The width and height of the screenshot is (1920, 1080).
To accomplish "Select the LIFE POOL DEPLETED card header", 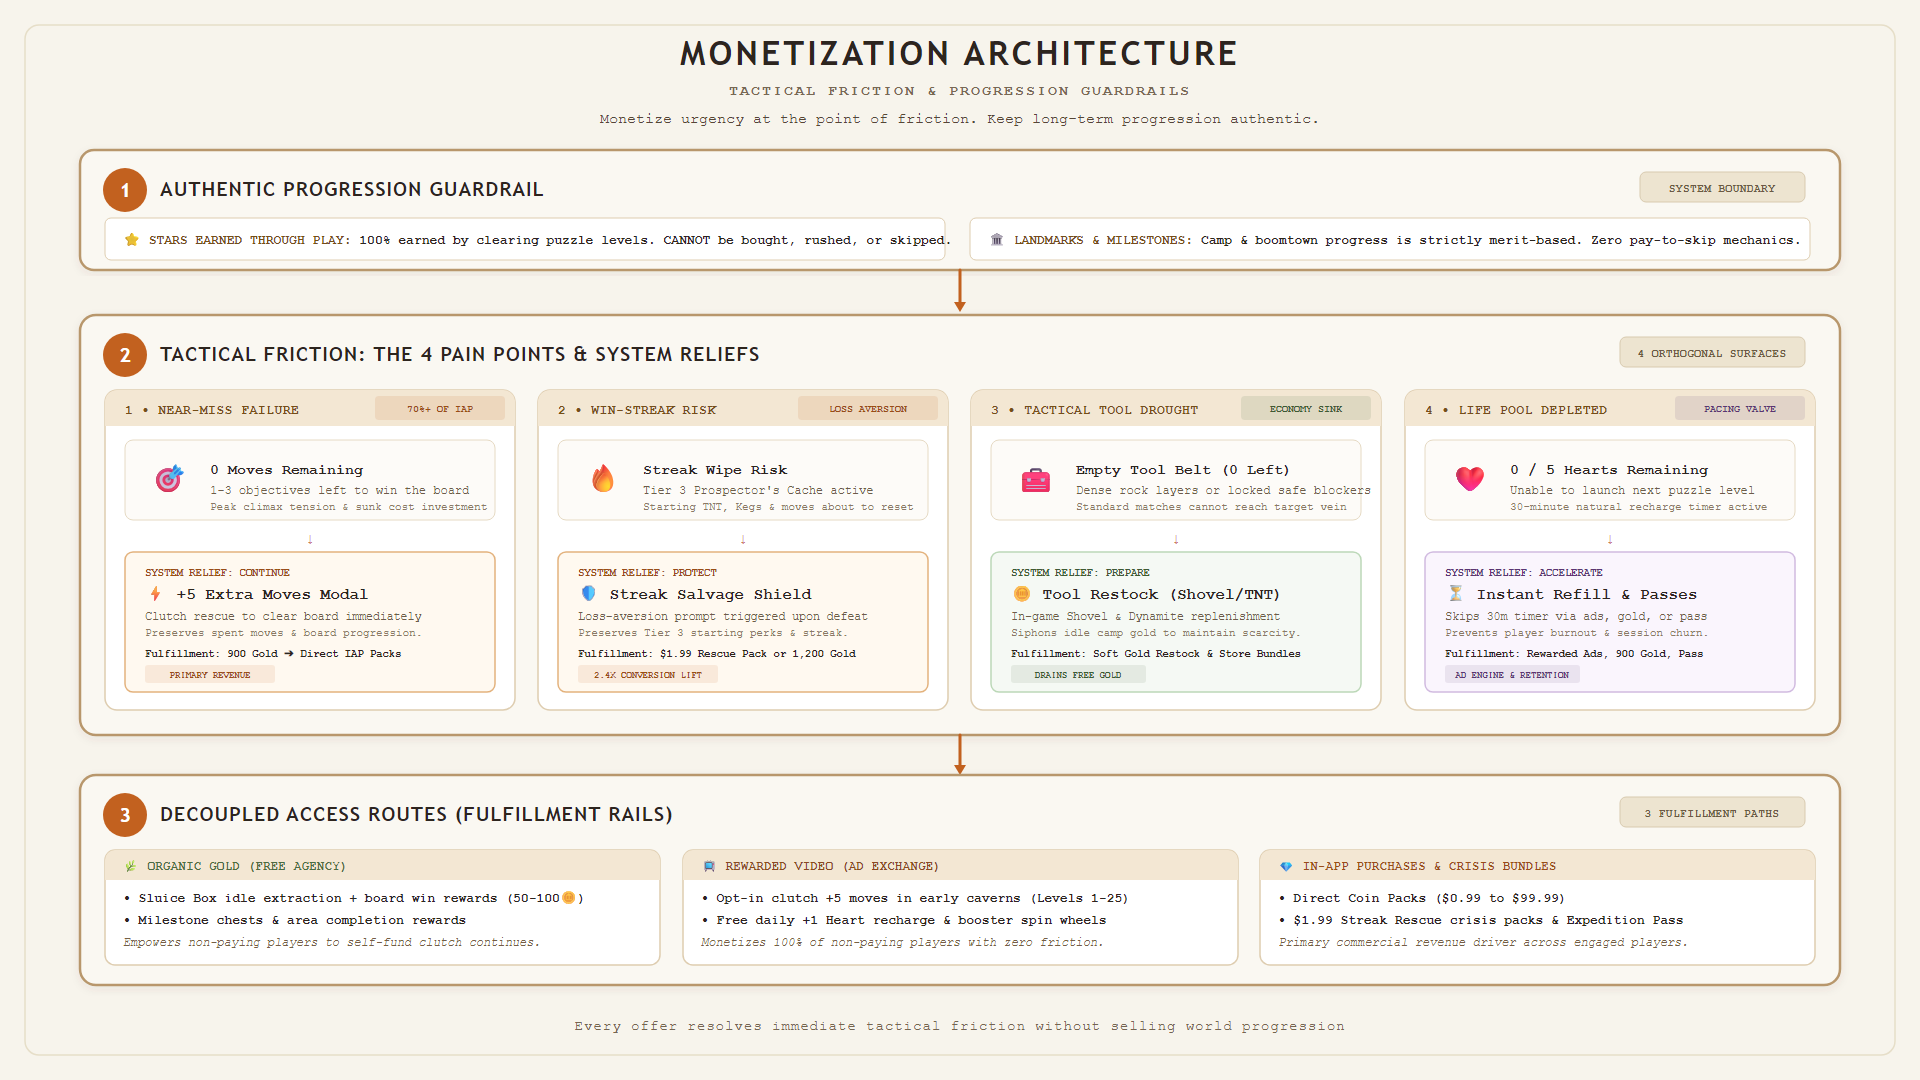I will pos(1610,409).
